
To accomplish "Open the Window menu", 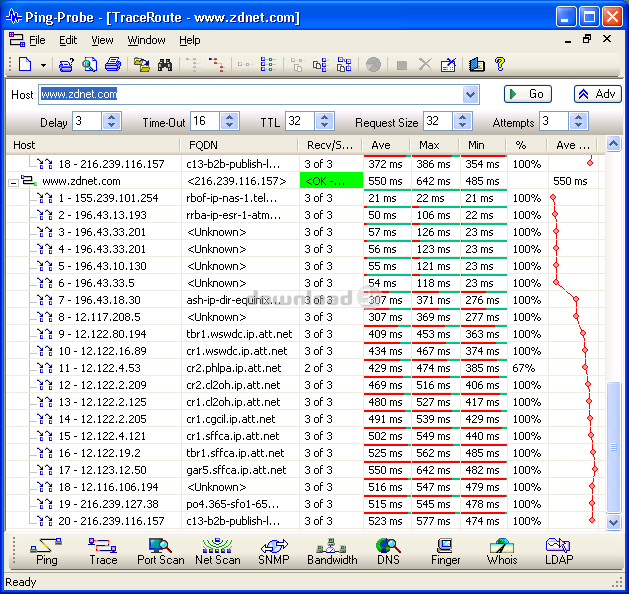I will [146, 40].
